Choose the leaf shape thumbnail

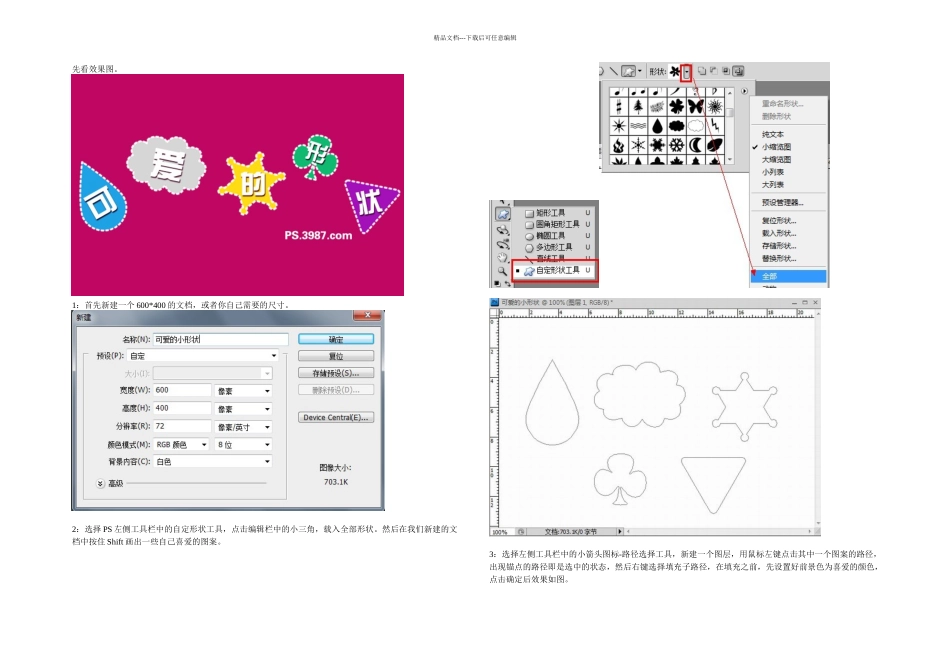coord(715,145)
